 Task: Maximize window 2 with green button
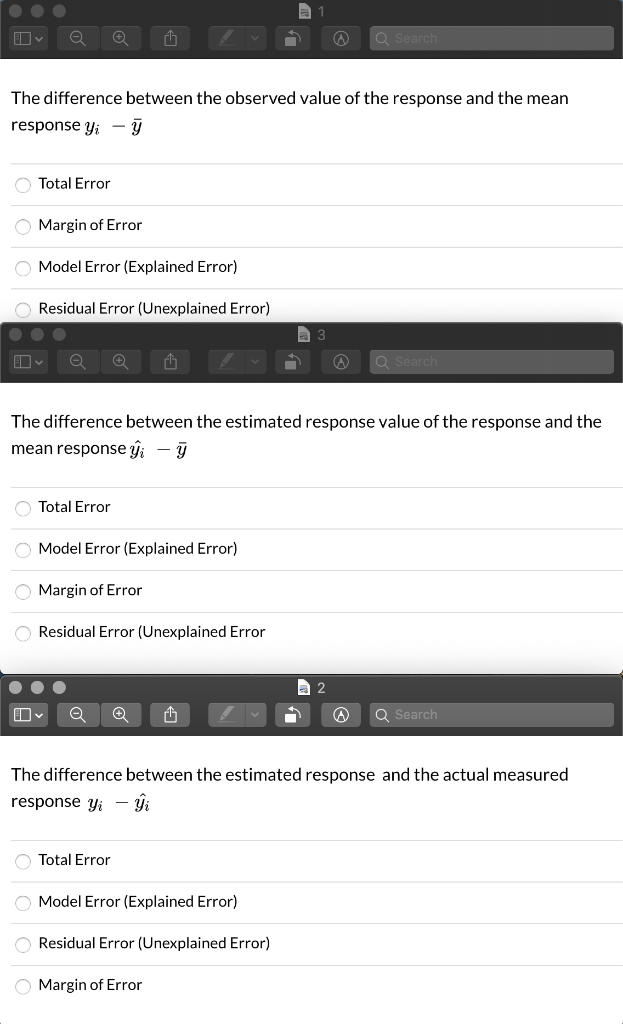pyautogui.click(x=59, y=687)
